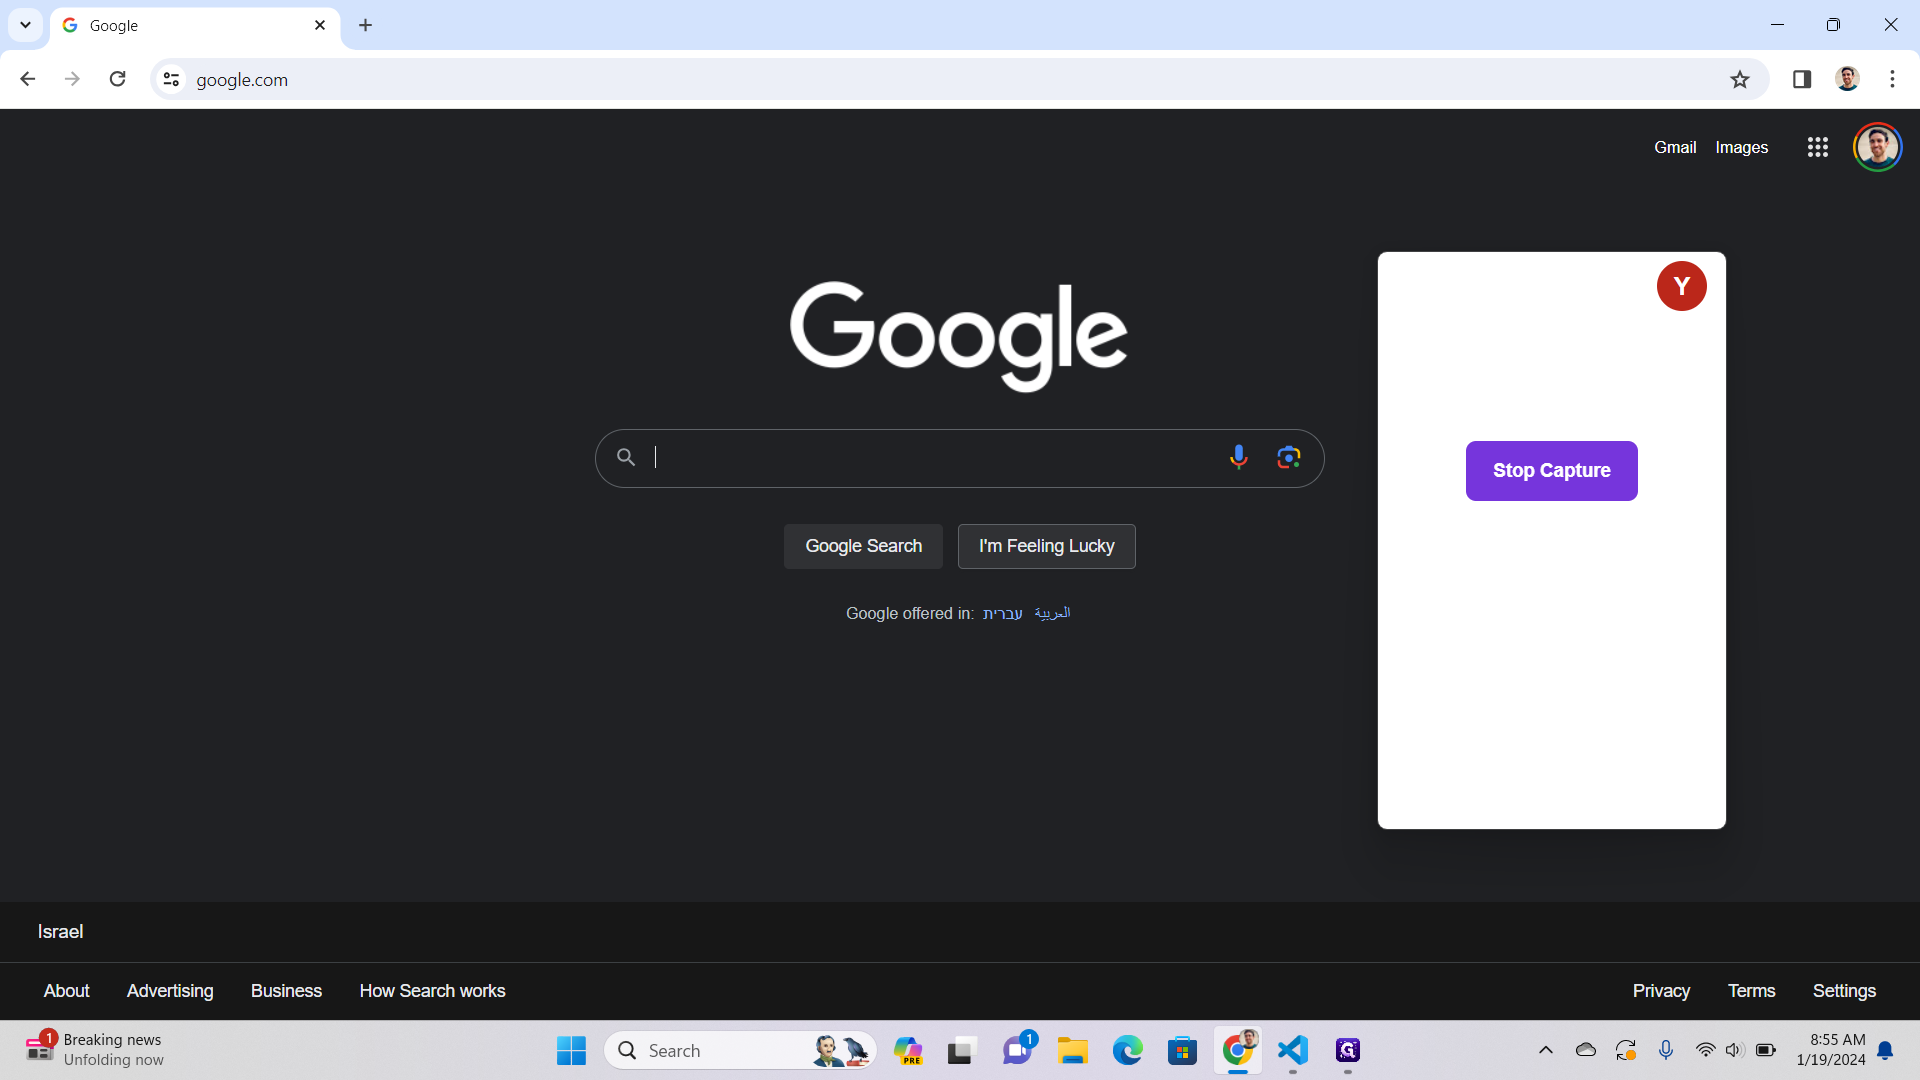Check the battery status tray icon
The height and width of the screenshot is (1080, 1920).
1766,1051
